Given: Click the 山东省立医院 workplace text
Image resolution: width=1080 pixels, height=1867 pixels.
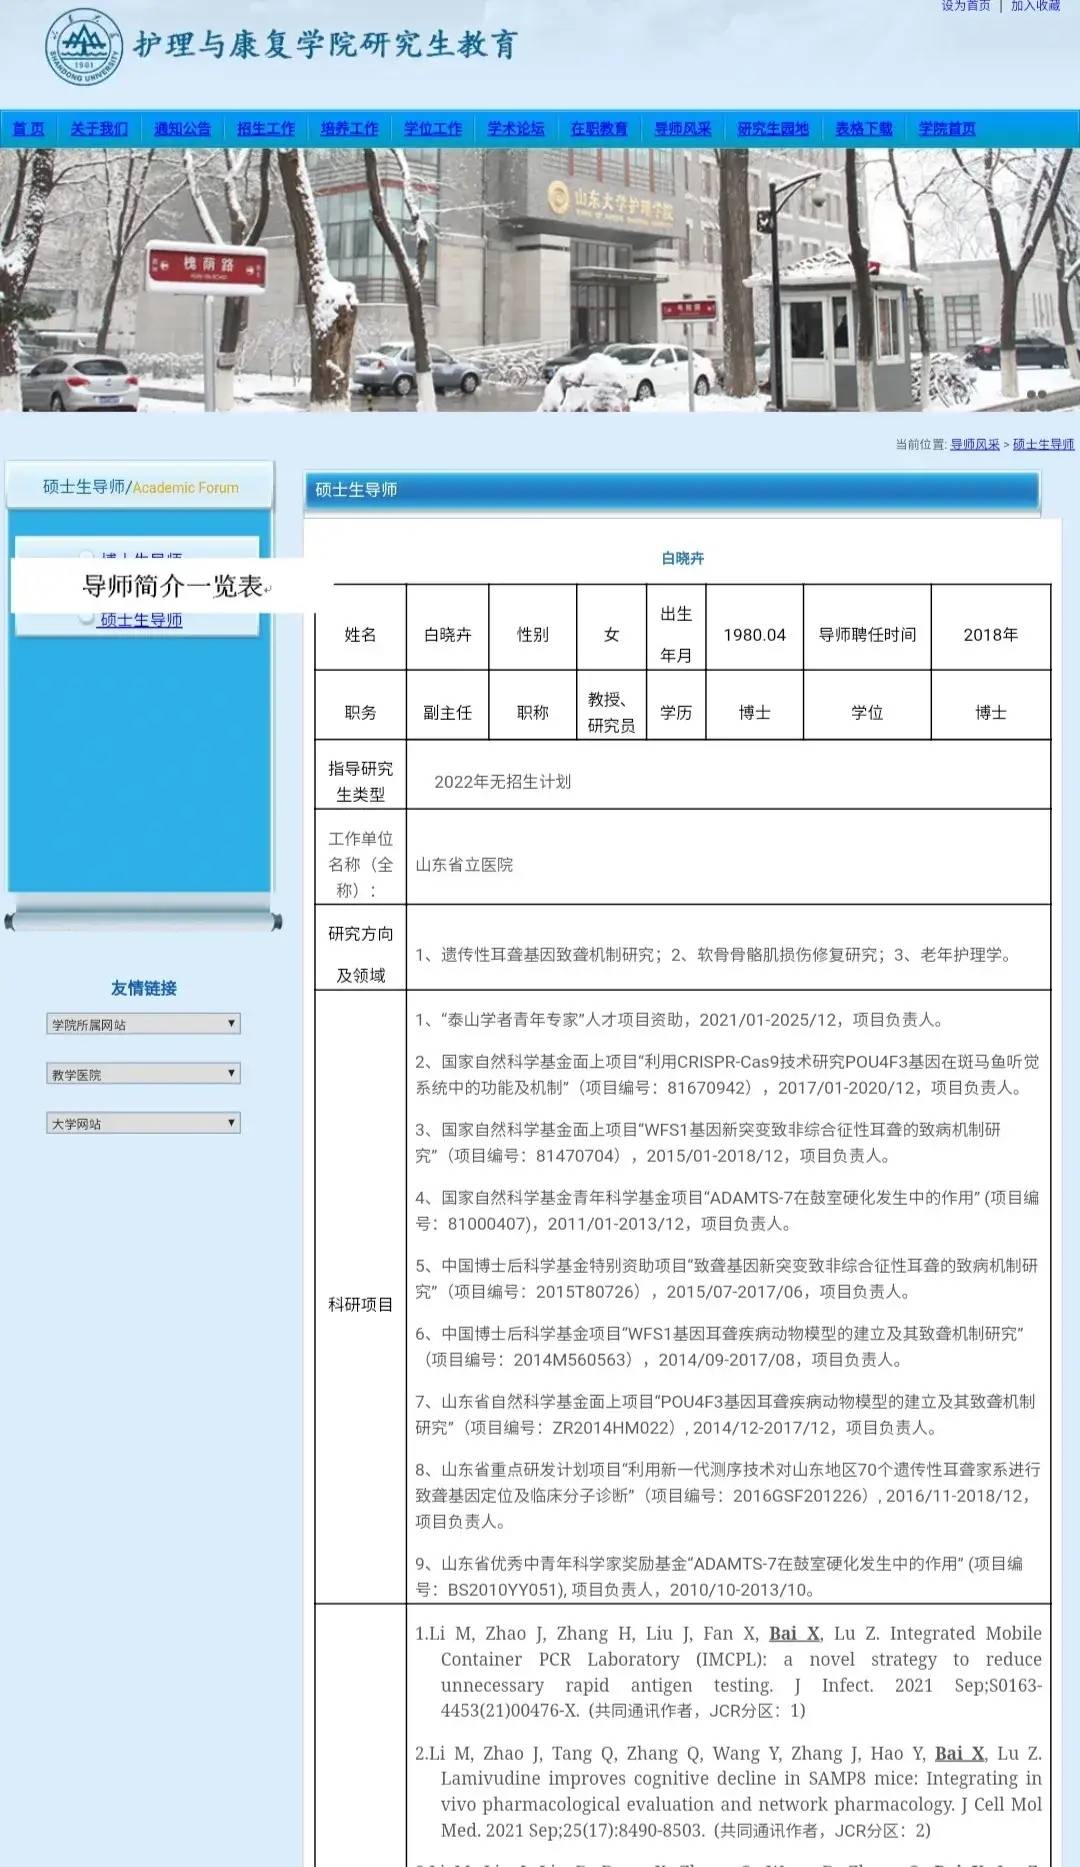Looking at the screenshot, I should click(x=464, y=865).
